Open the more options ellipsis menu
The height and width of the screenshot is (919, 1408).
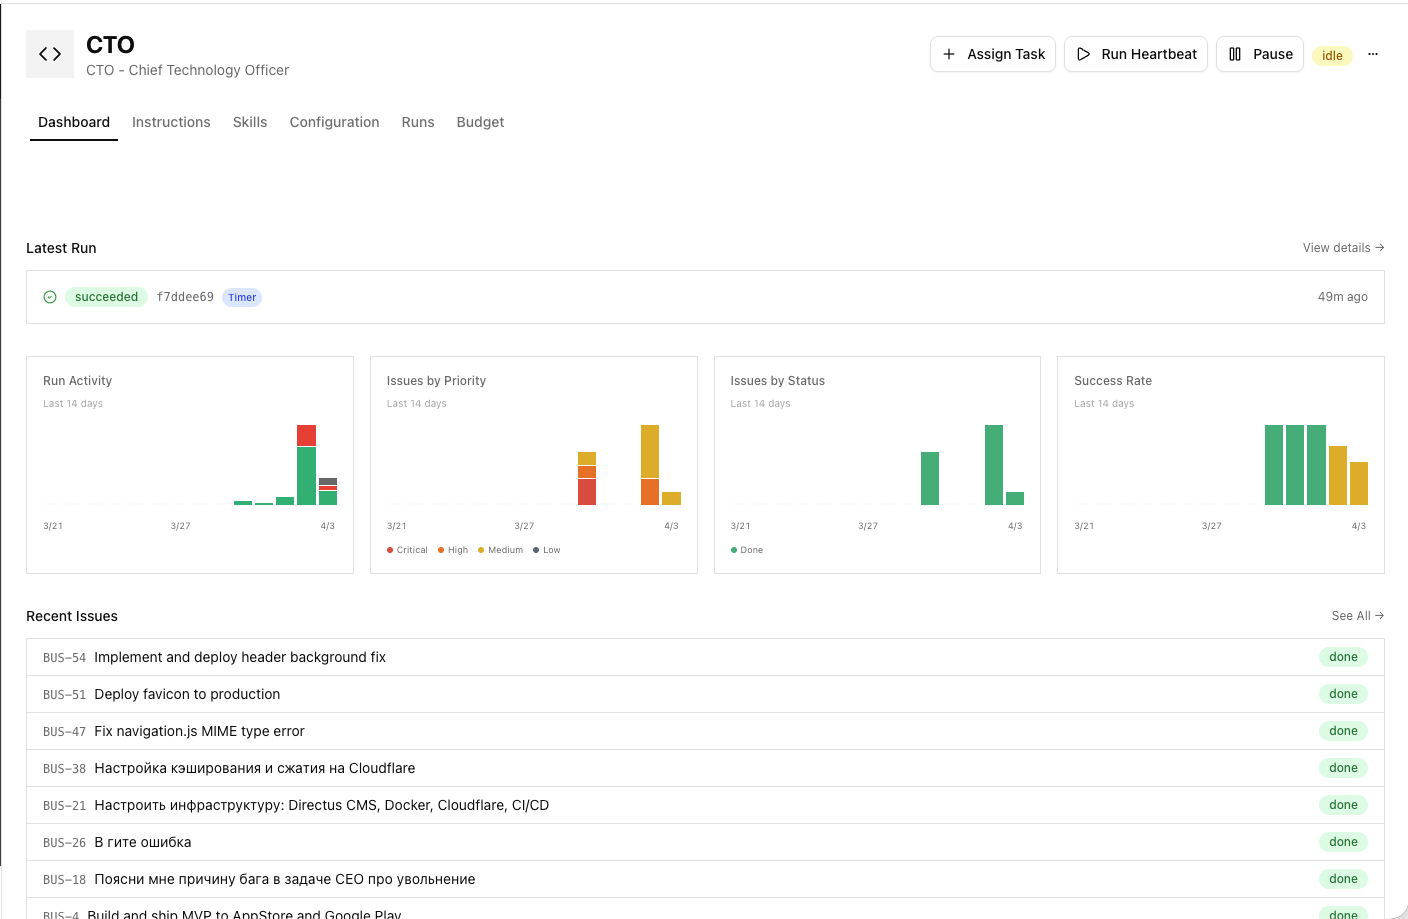(1373, 54)
